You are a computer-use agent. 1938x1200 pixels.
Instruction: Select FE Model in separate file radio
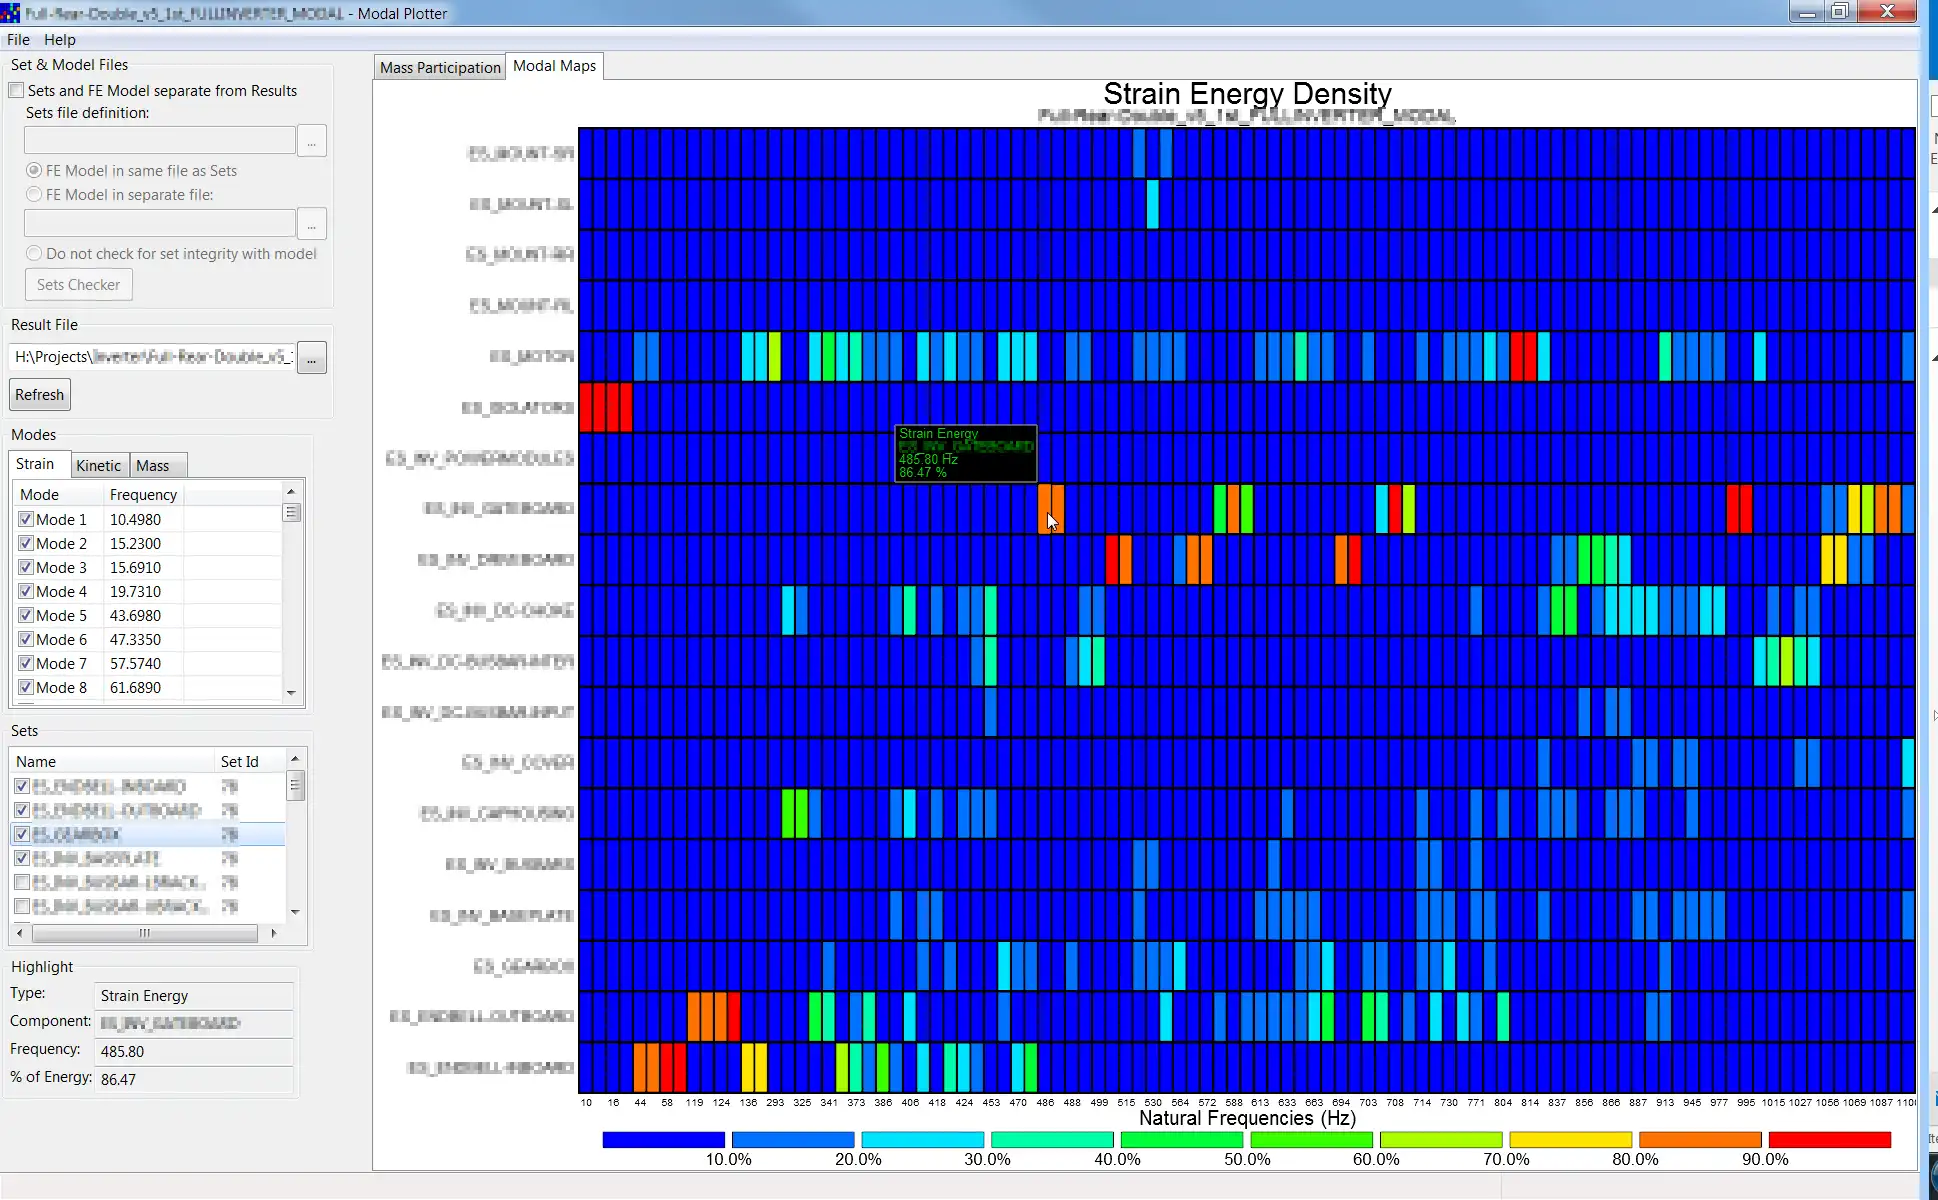(34, 195)
